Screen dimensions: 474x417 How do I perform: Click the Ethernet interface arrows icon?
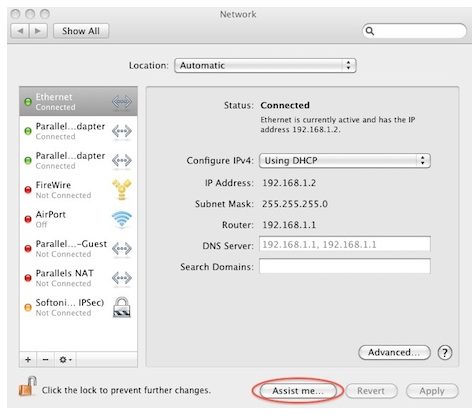click(122, 102)
